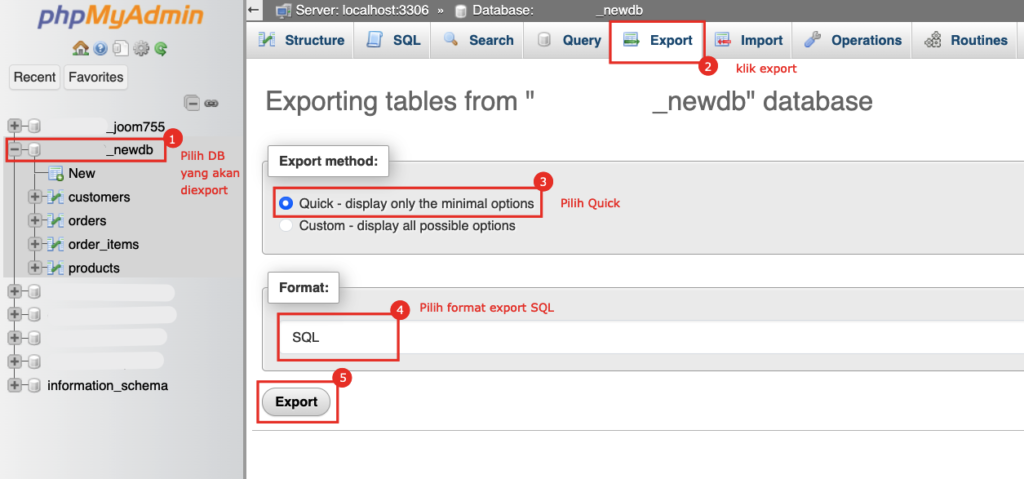Go to the Import tab
Viewport: 1024px width, 479px height.
(x=749, y=41)
